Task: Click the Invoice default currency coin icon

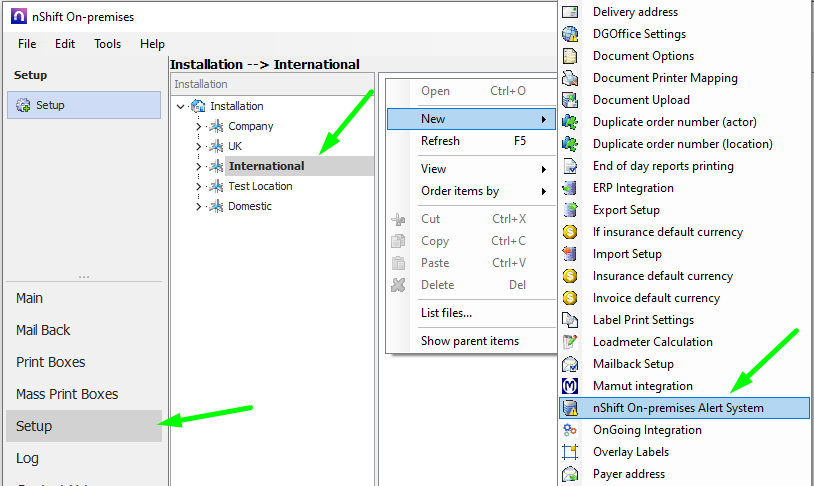Action: pos(570,298)
